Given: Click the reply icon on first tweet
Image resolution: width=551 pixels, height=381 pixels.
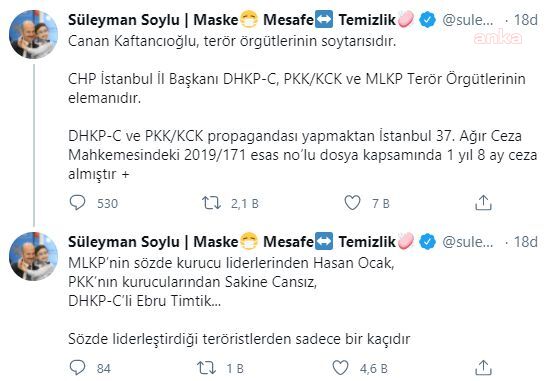Looking at the screenshot, I should pos(77,203).
